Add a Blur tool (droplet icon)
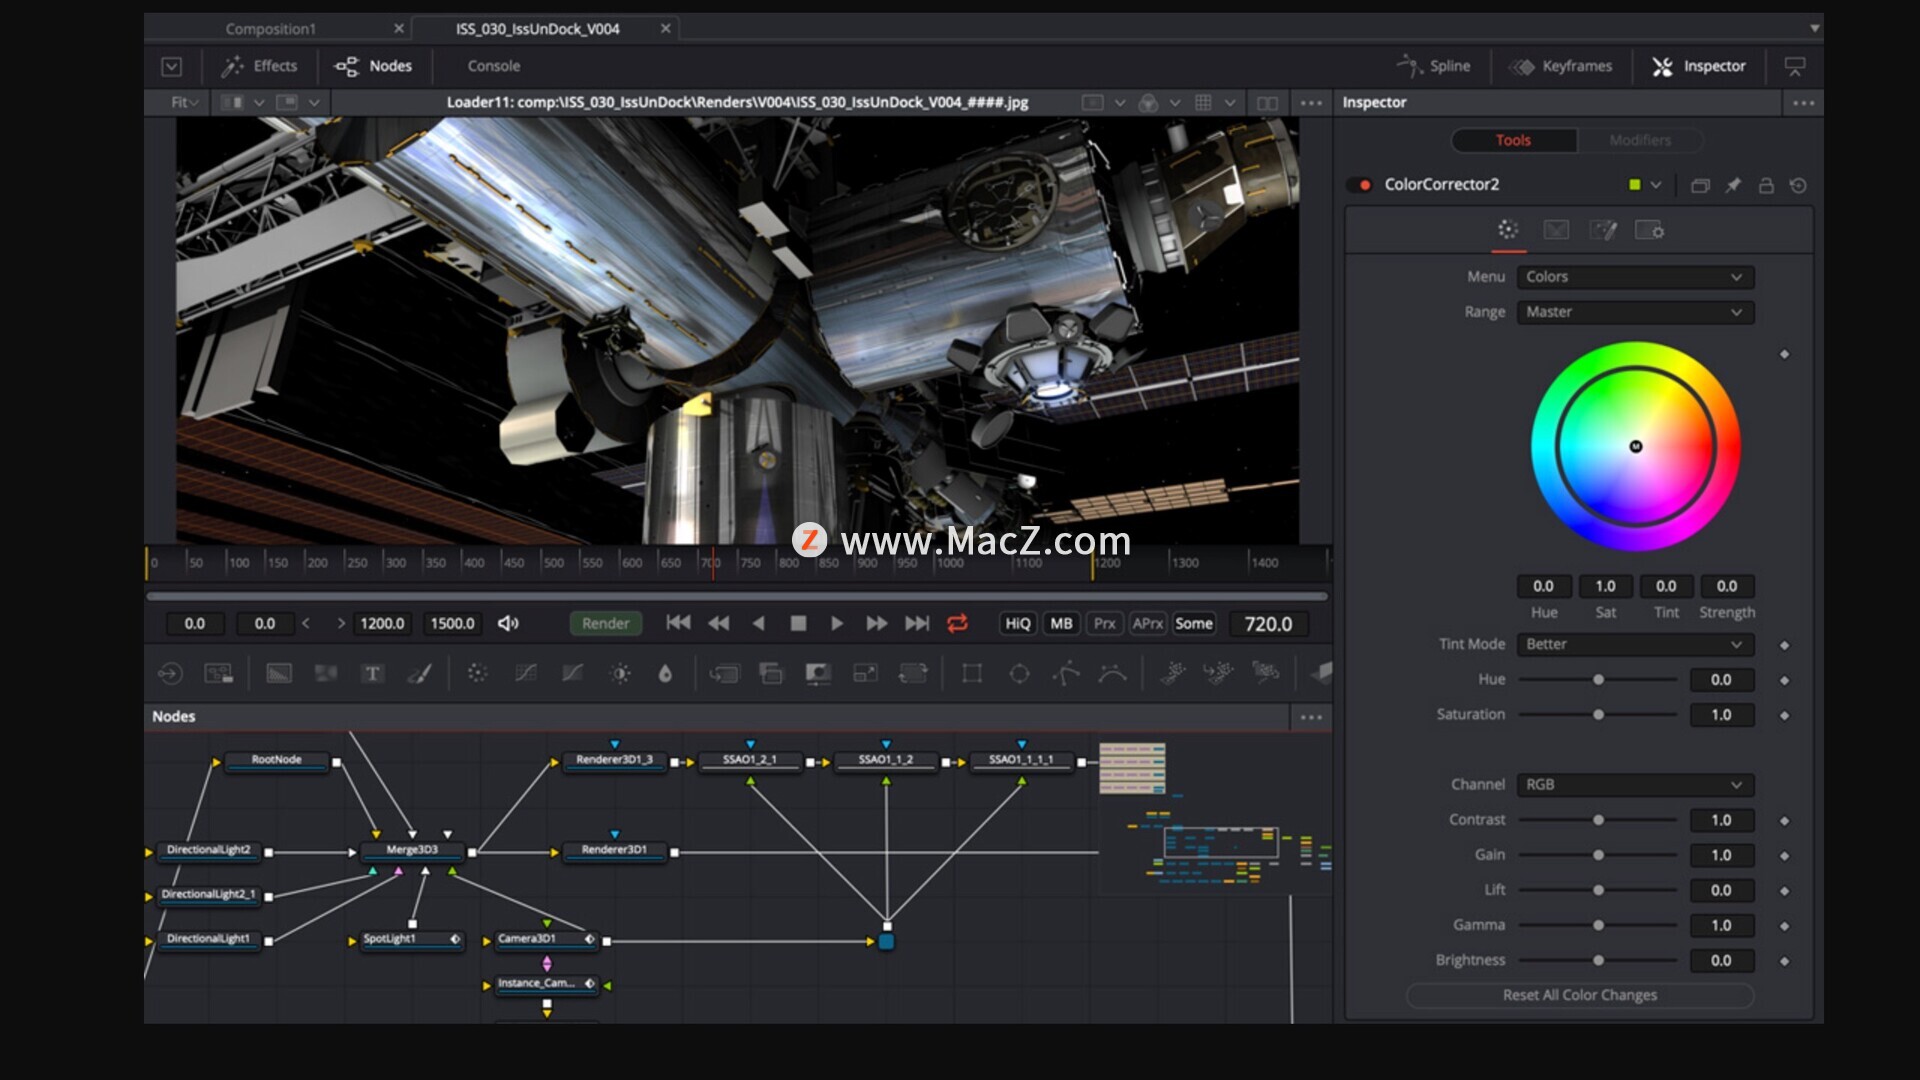1920x1080 pixels. (x=665, y=674)
